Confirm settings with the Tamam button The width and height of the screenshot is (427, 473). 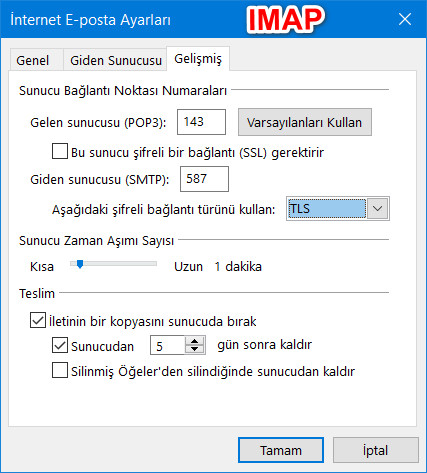281,450
